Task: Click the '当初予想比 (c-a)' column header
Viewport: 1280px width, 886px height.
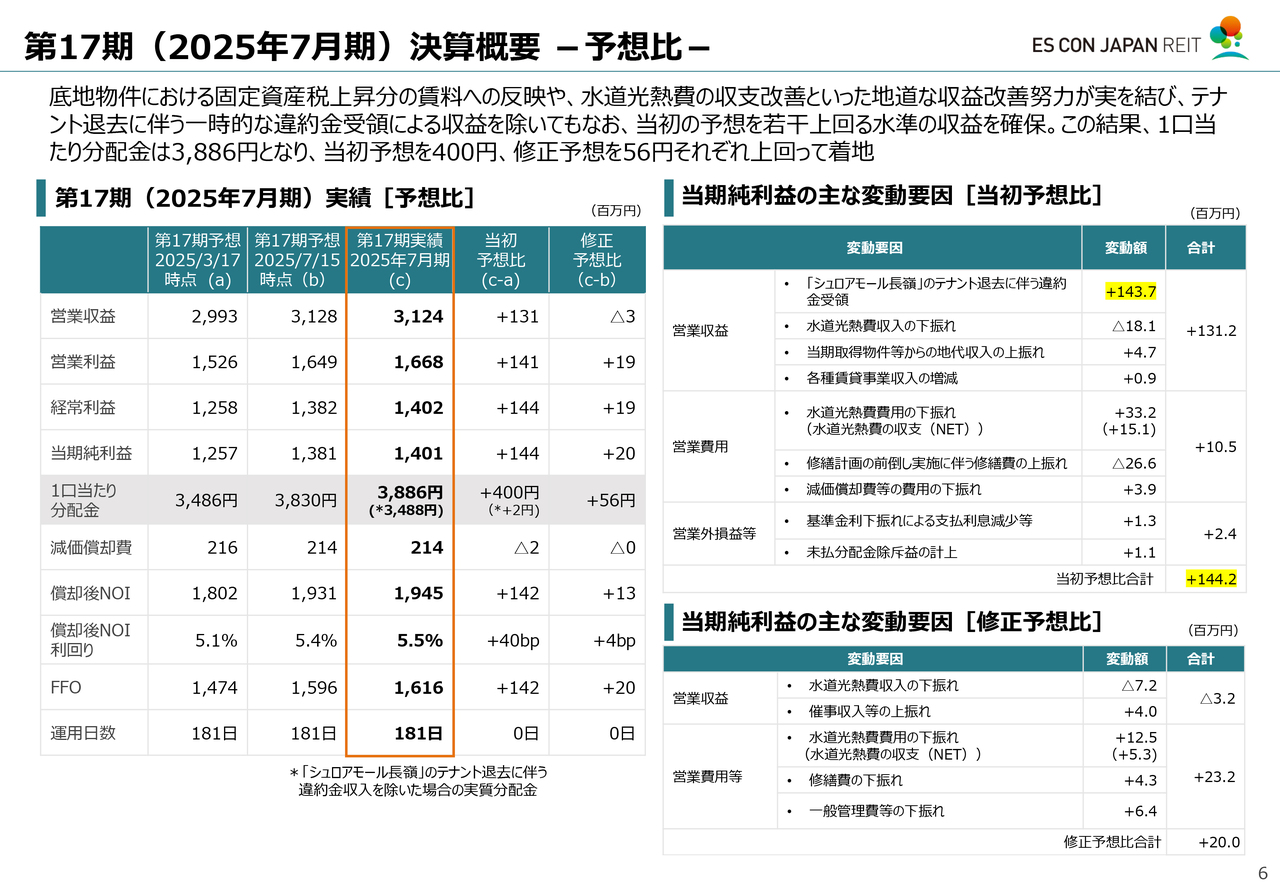Action: point(501,260)
